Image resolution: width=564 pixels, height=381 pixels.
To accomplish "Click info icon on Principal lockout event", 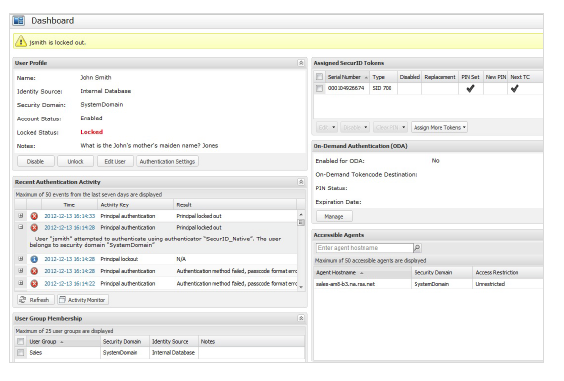I will 34,259.
